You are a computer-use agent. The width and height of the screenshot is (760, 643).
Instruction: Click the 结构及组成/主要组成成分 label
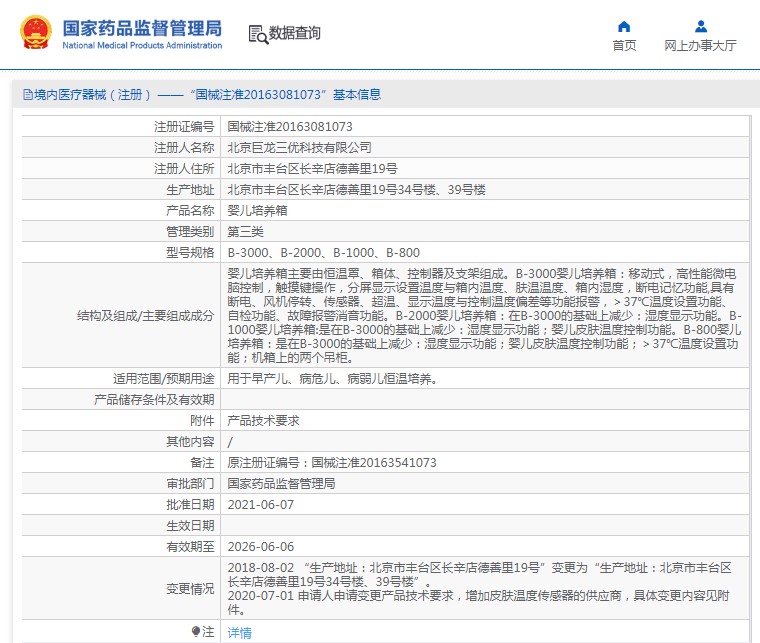145,316
